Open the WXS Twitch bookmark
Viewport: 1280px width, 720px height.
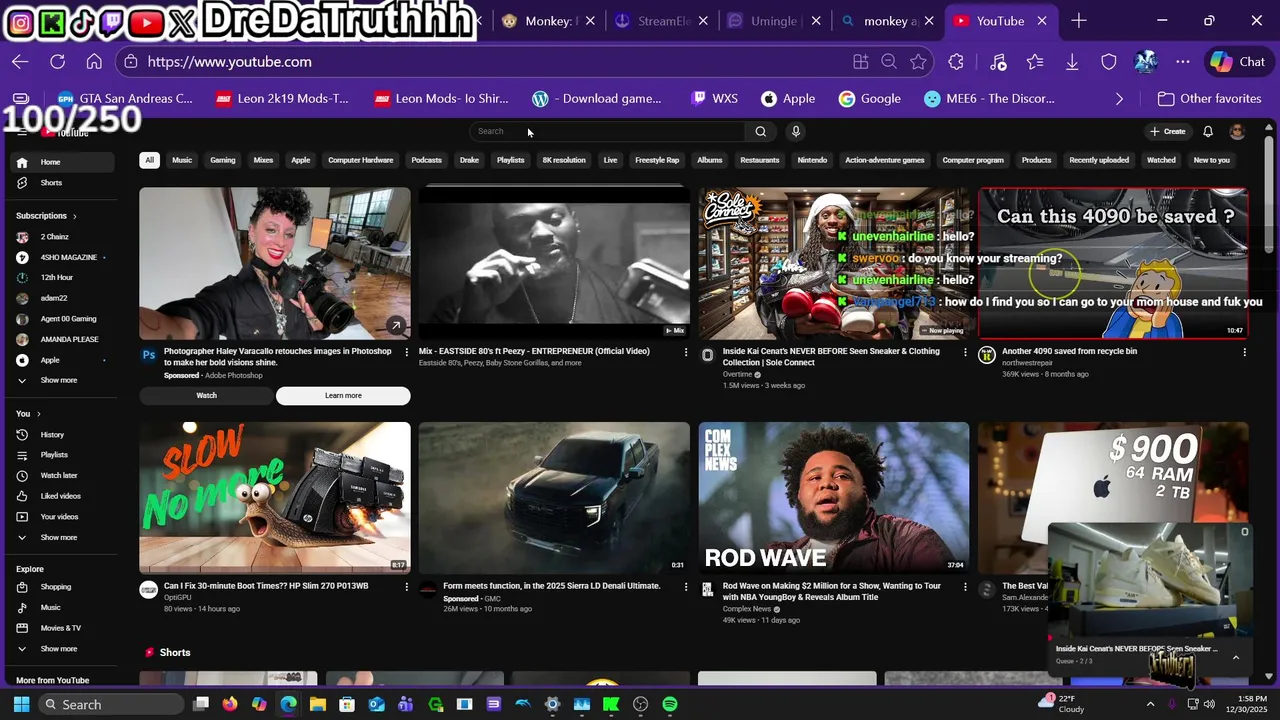pyautogui.click(x=714, y=99)
